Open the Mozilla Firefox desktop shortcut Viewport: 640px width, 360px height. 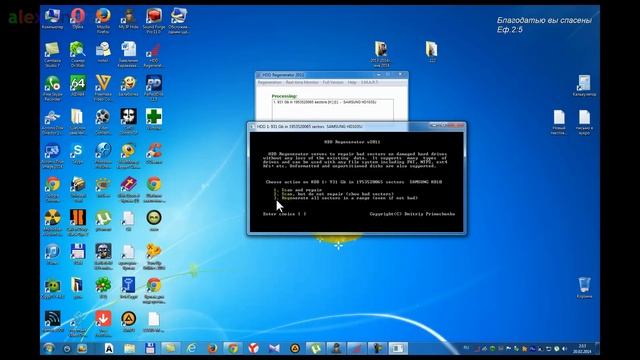pyautogui.click(x=103, y=21)
